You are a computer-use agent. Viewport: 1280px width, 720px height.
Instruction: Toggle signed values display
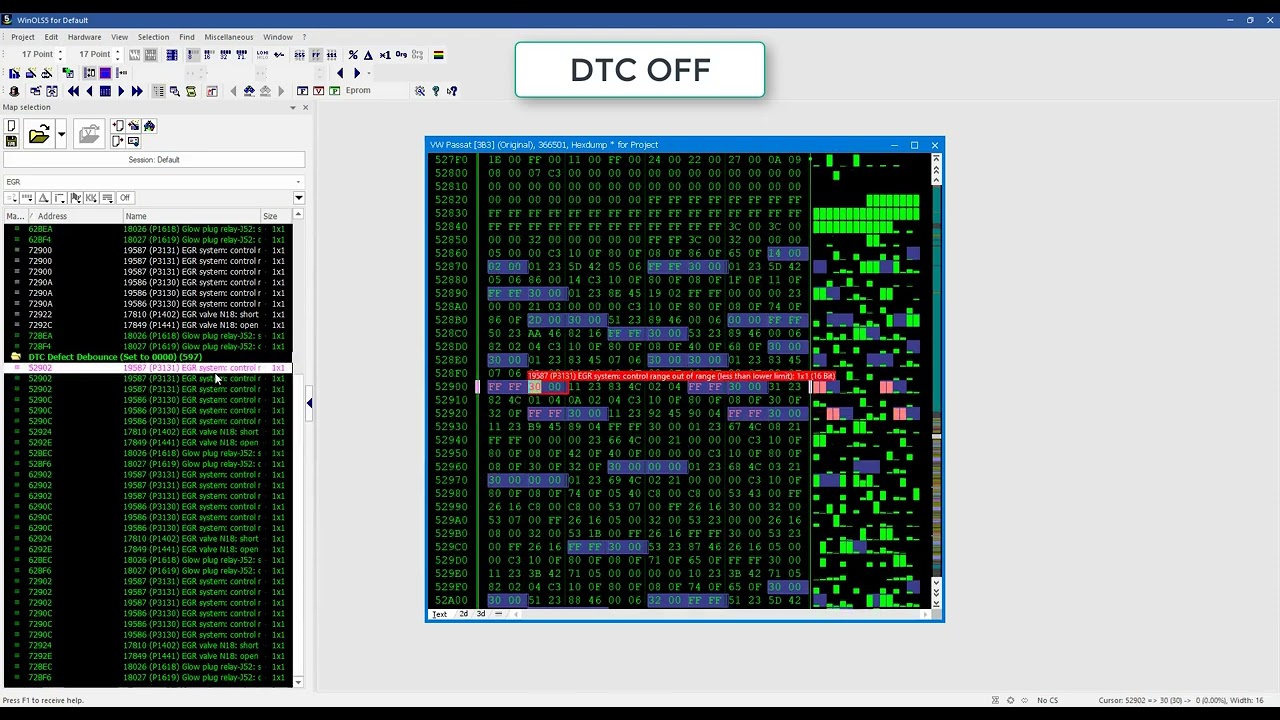coord(279,55)
